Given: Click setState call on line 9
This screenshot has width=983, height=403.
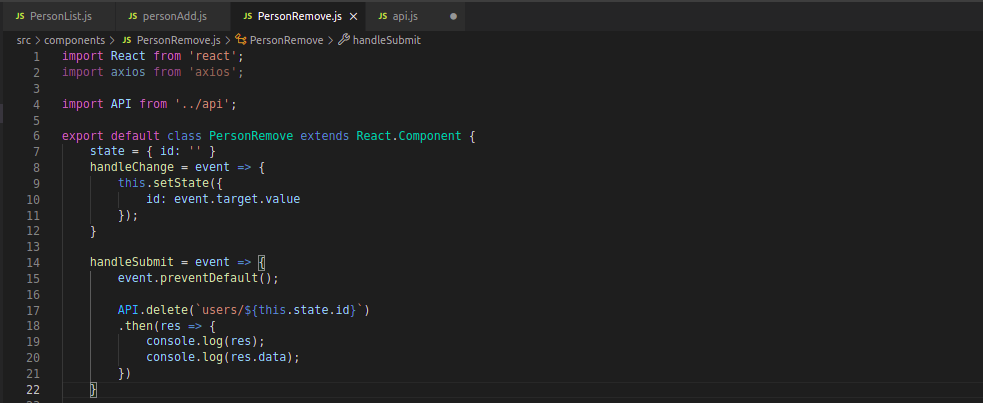Looking at the screenshot, I should pyautogui.click(x=181, y=184).
